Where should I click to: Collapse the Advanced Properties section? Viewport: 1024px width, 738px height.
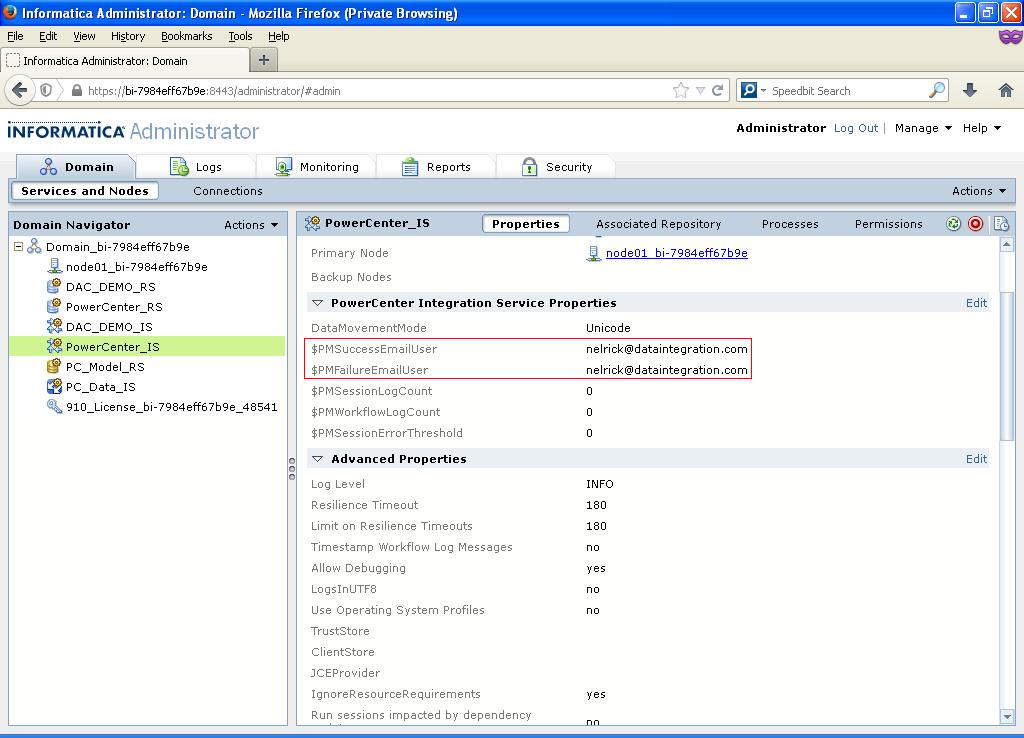pyautogui.click(x=317, y=459)
